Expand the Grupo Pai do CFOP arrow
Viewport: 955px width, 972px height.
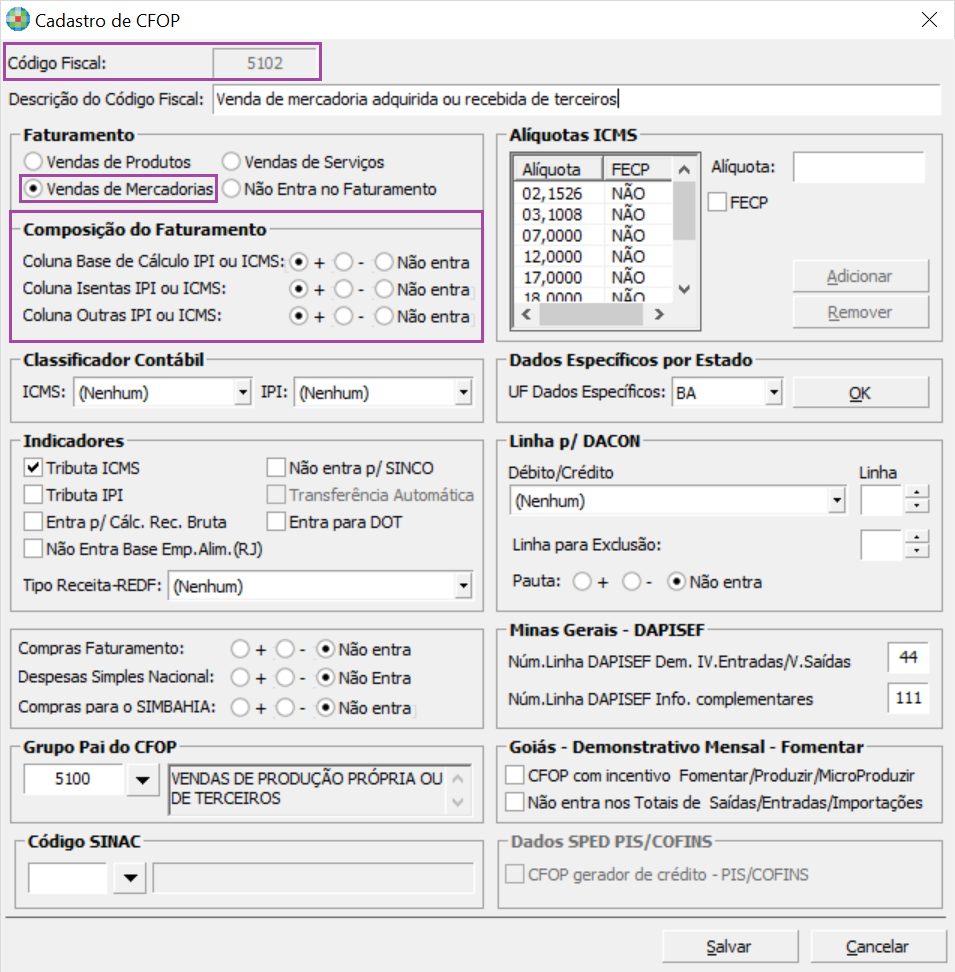tap(141, 781)
